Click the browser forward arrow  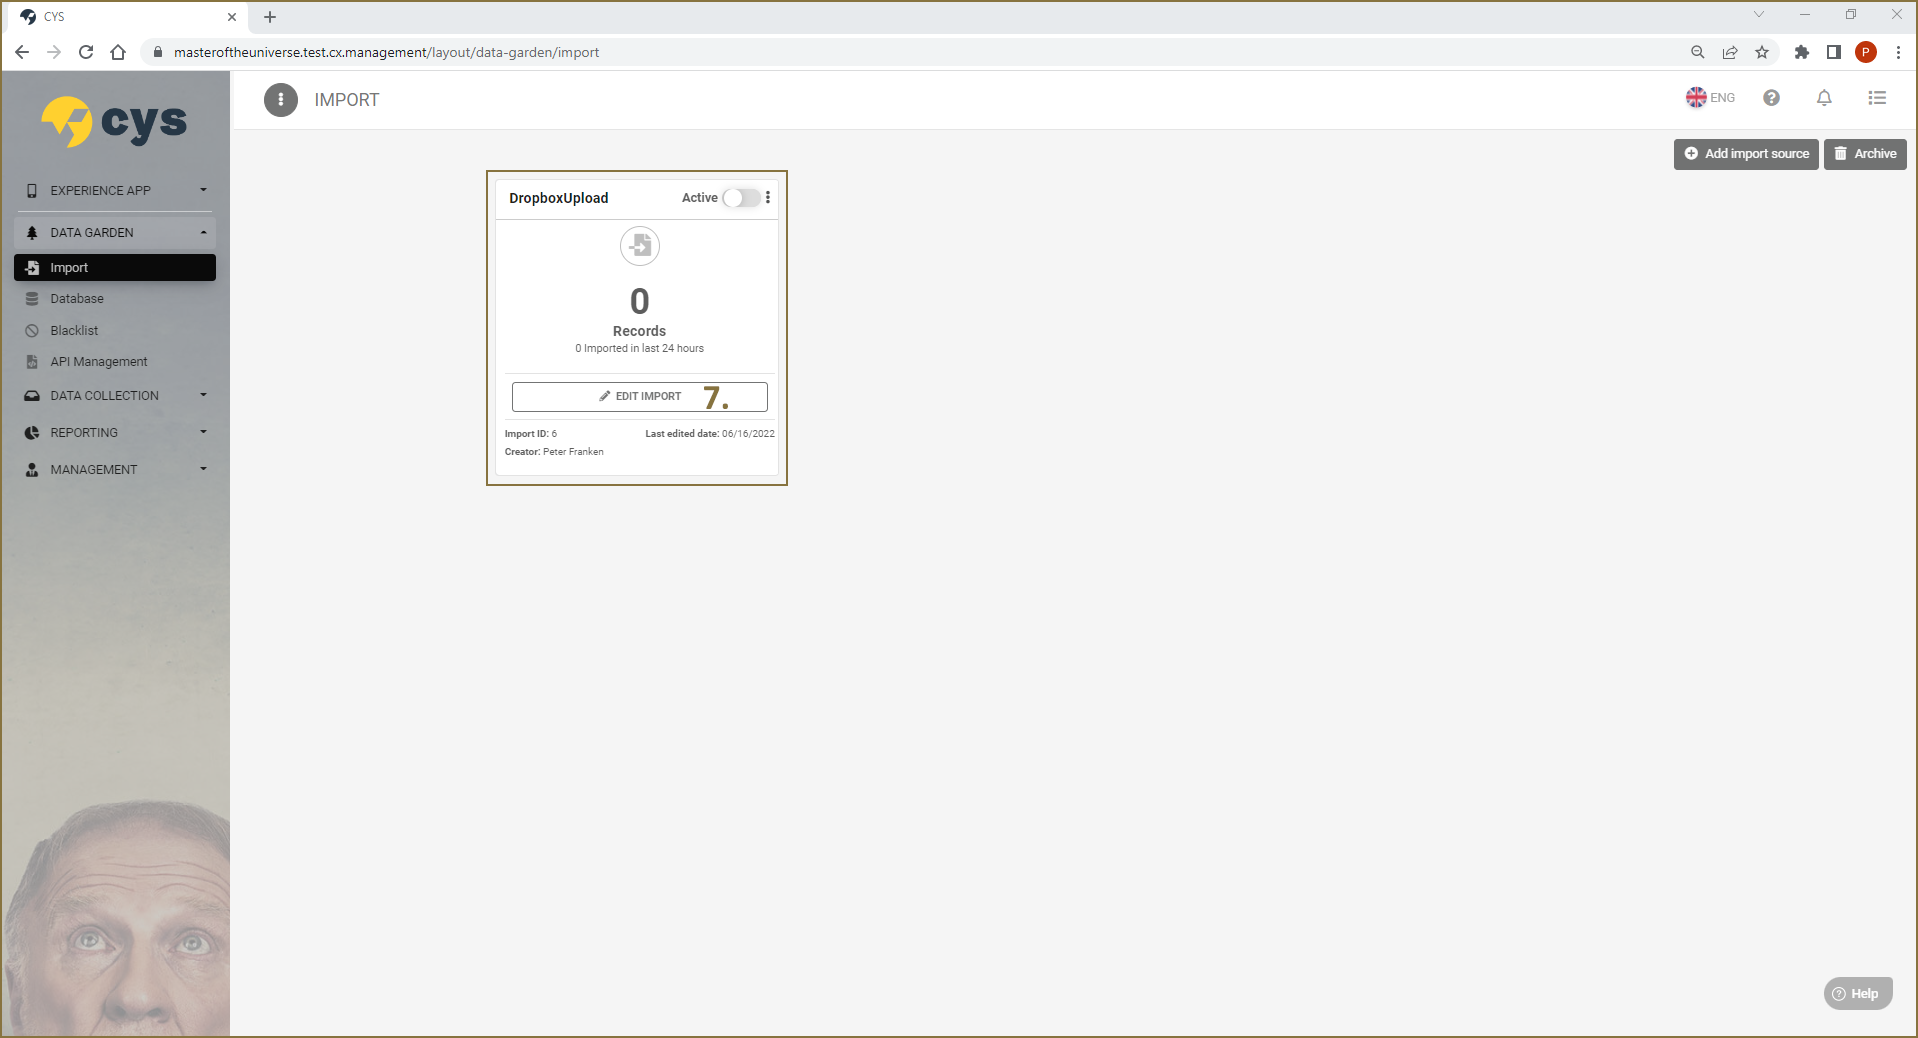54,52
